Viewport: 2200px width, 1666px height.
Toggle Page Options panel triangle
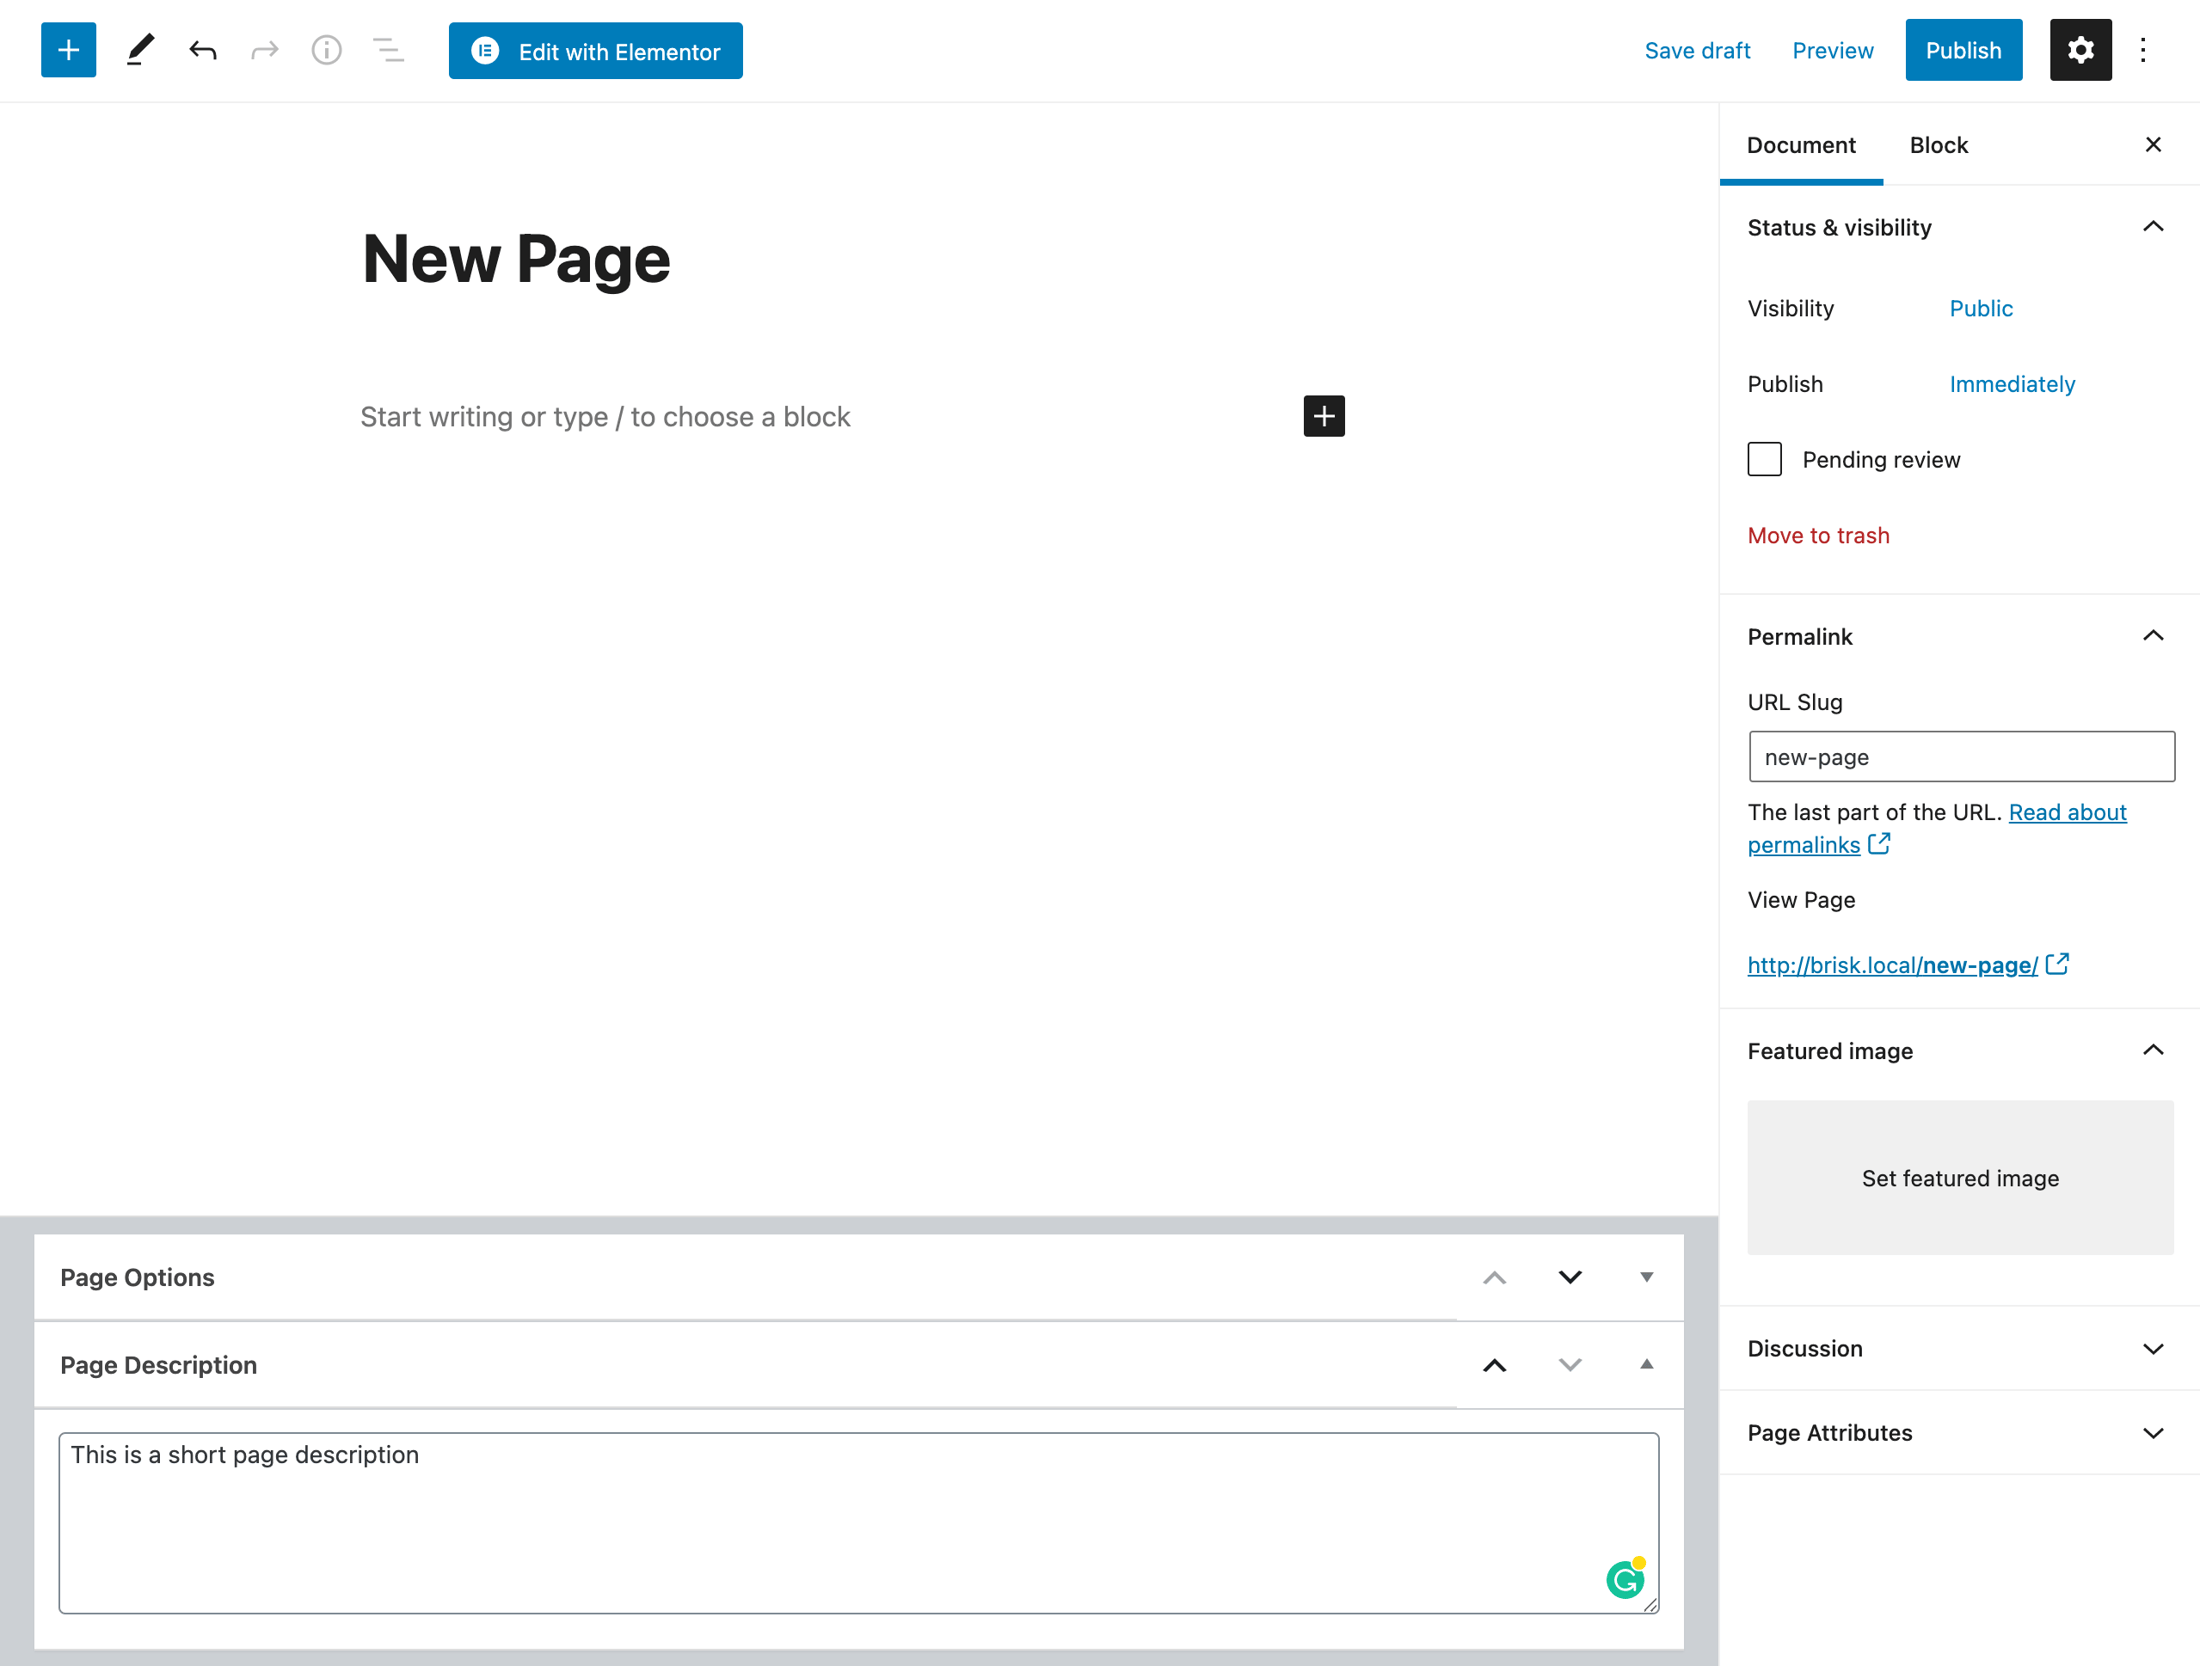(x=1646, y=1277)
